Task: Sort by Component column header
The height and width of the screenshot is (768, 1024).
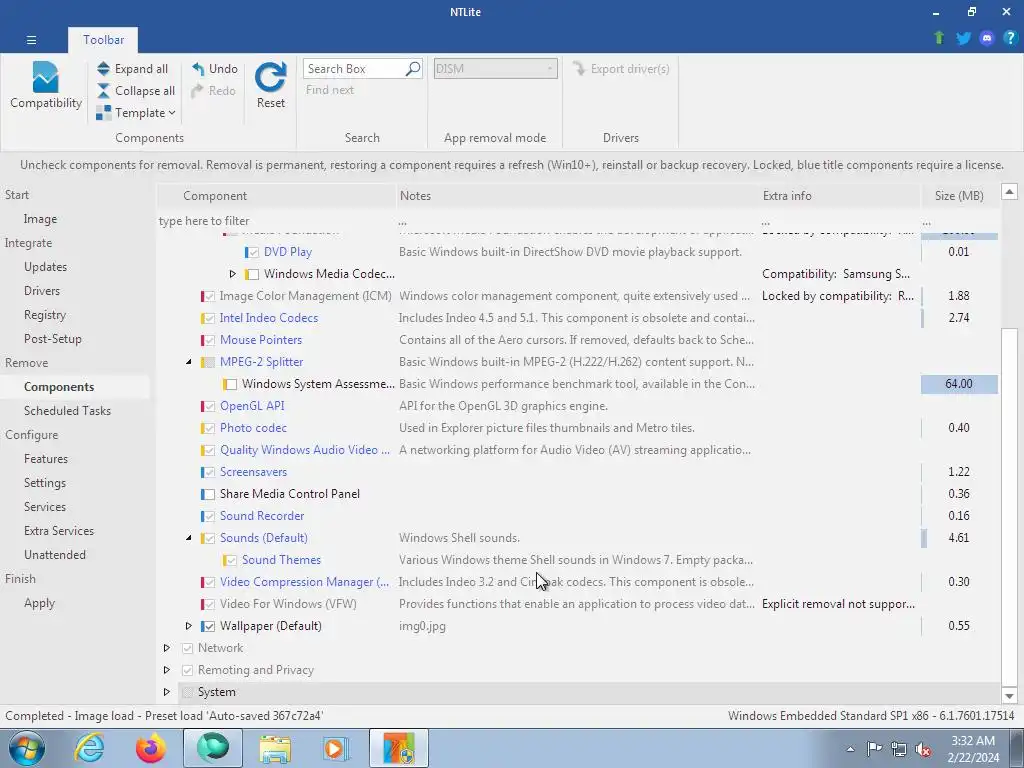Action: click(278, 195)
